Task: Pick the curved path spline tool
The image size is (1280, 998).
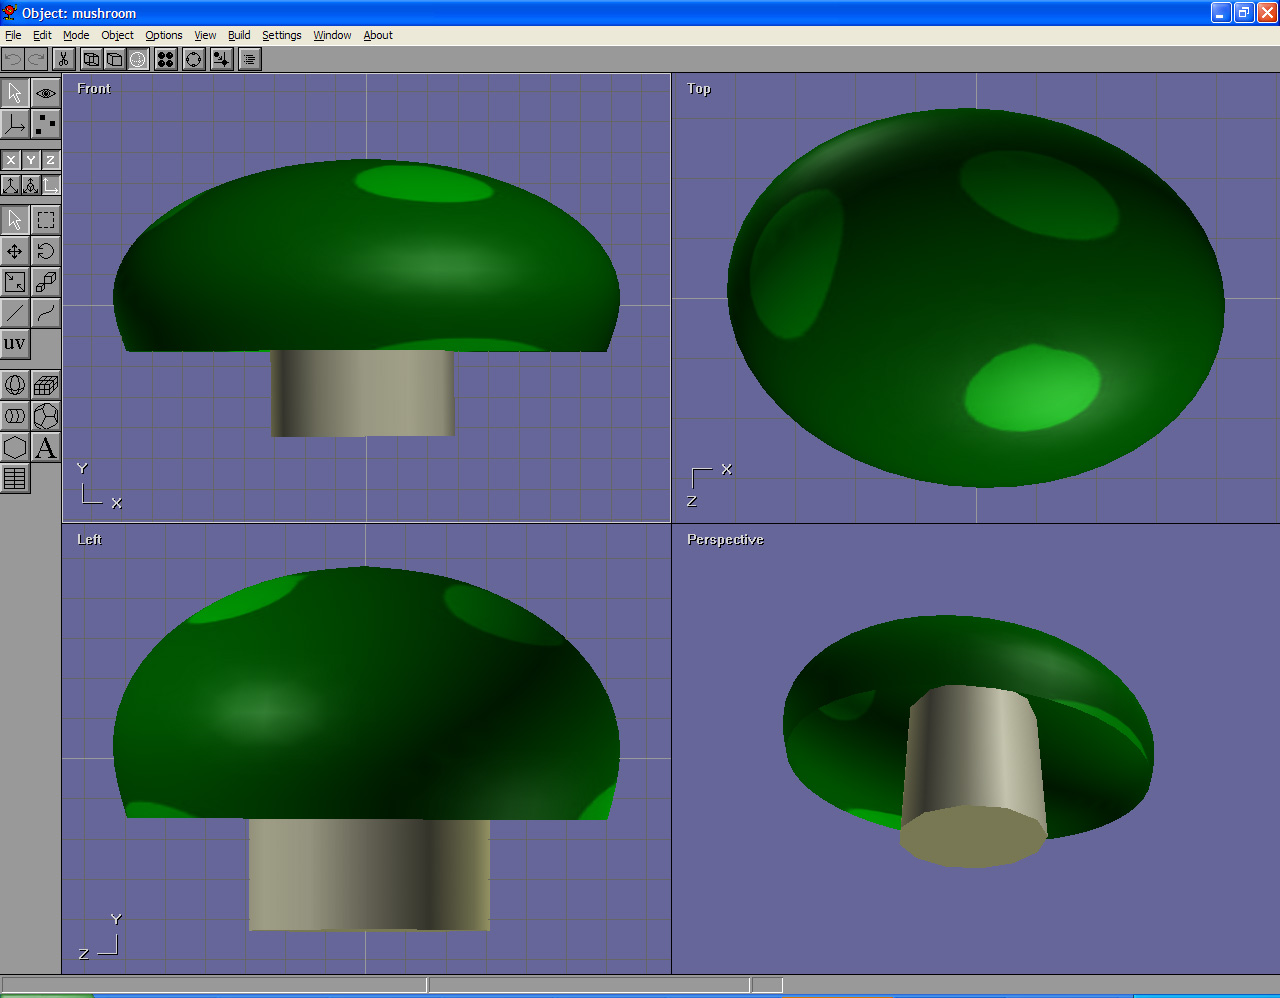Action: pyautogui.click(x=46, y=313)
